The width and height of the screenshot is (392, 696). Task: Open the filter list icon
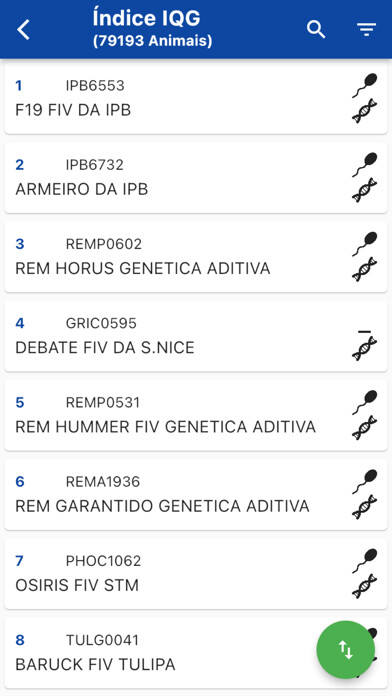coord(367,30)
